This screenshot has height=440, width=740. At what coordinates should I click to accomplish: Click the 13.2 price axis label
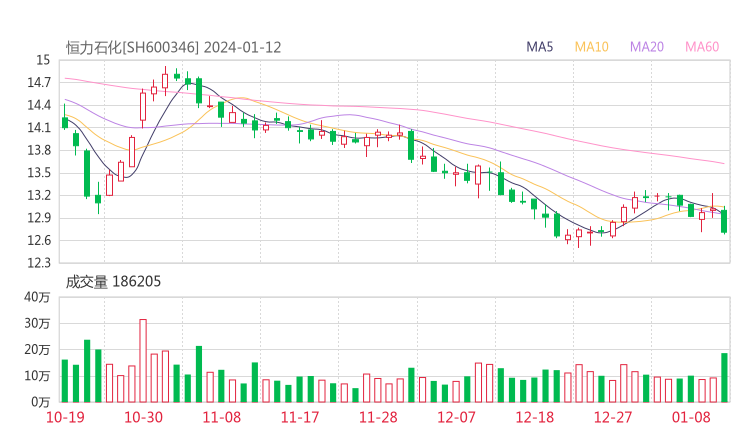39,195
